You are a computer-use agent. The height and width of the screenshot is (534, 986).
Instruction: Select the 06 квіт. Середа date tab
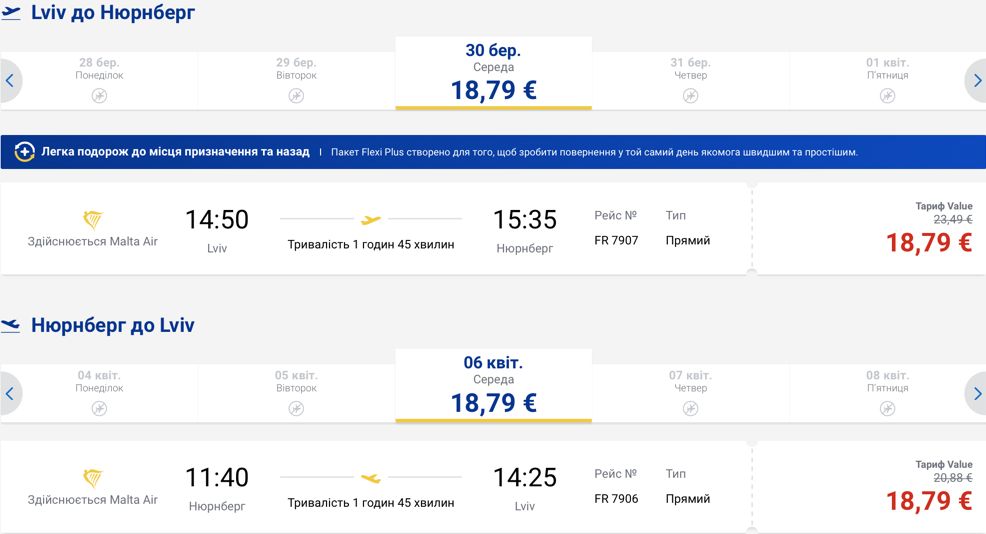(494, 386)
